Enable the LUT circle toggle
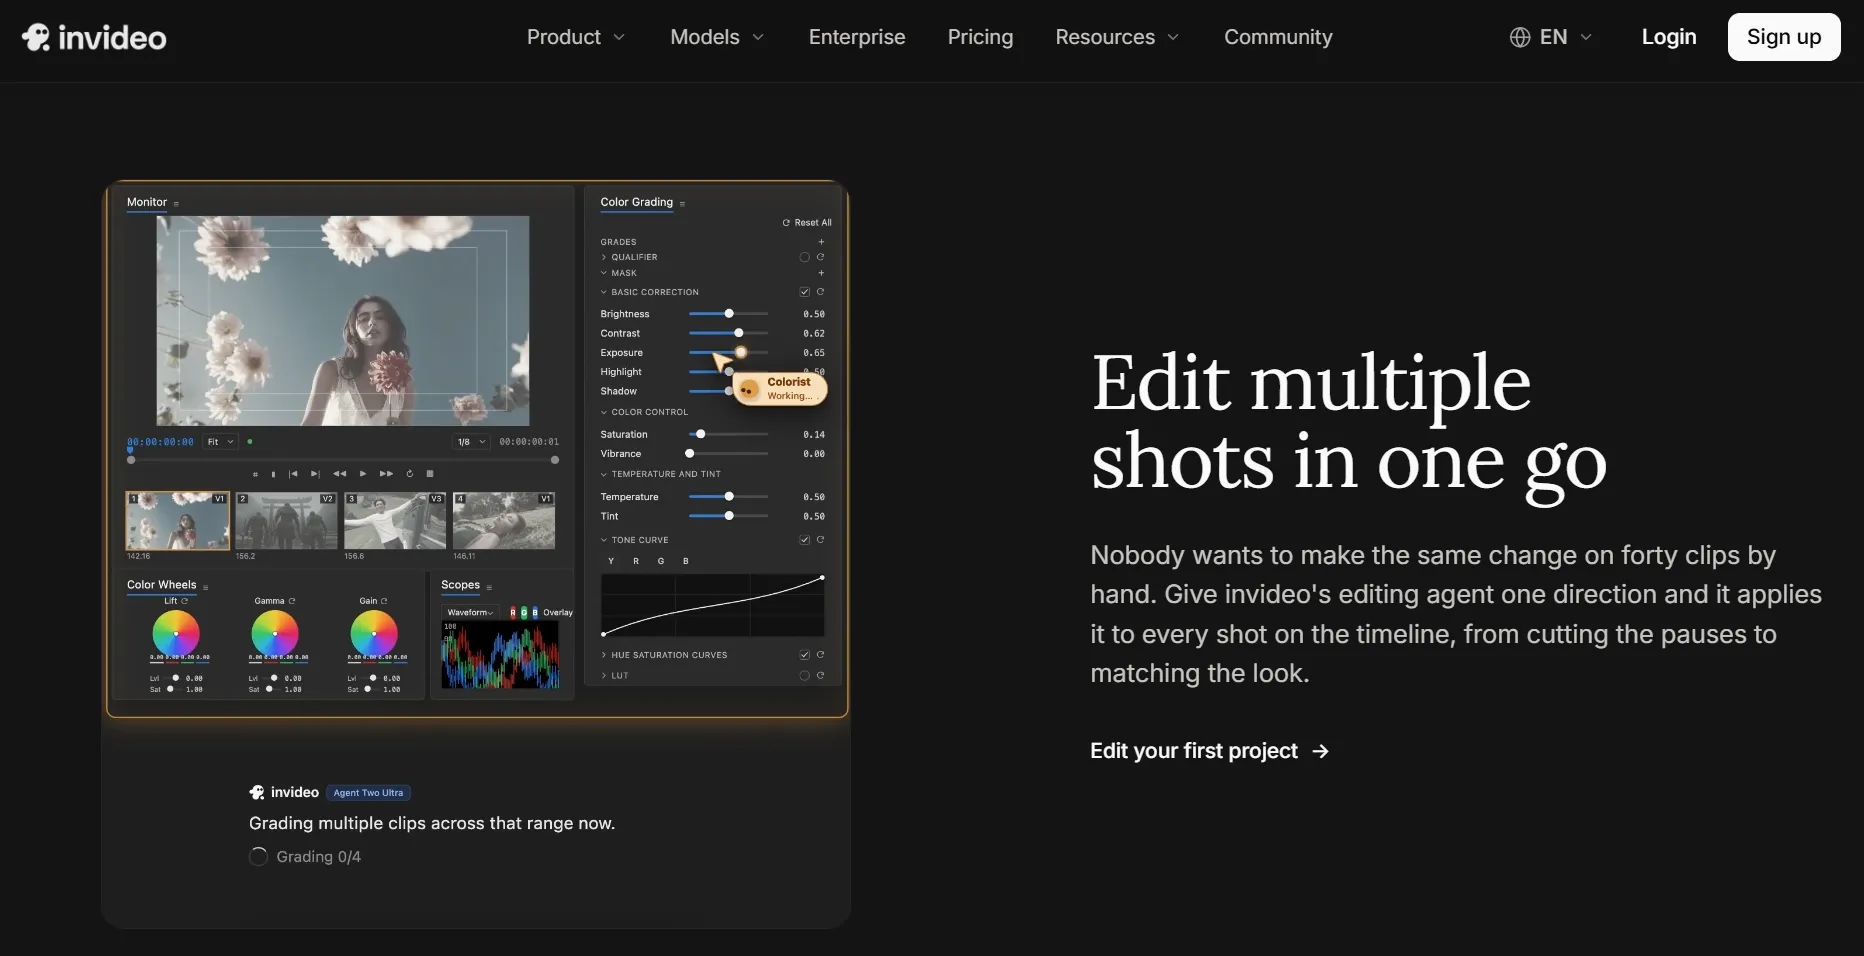Image resolution: width=1864 pixels, height=956 pixels. (805, 676)
